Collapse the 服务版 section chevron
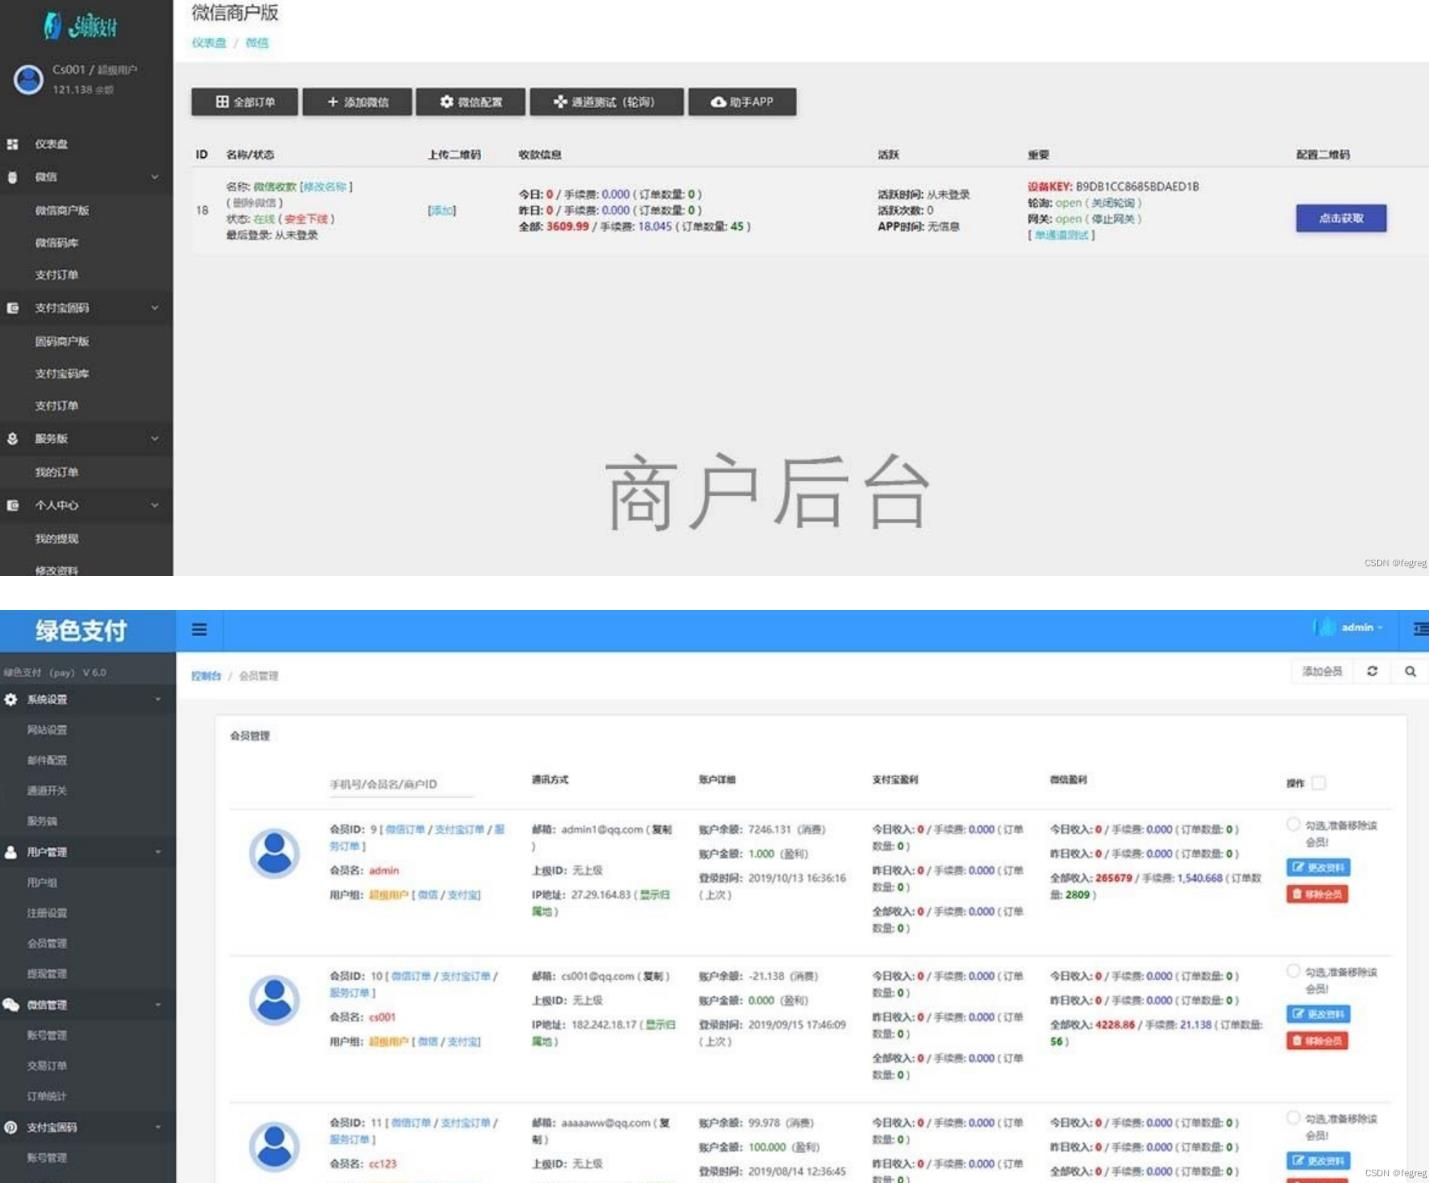 pyautogui.click(x=155, y=438)
